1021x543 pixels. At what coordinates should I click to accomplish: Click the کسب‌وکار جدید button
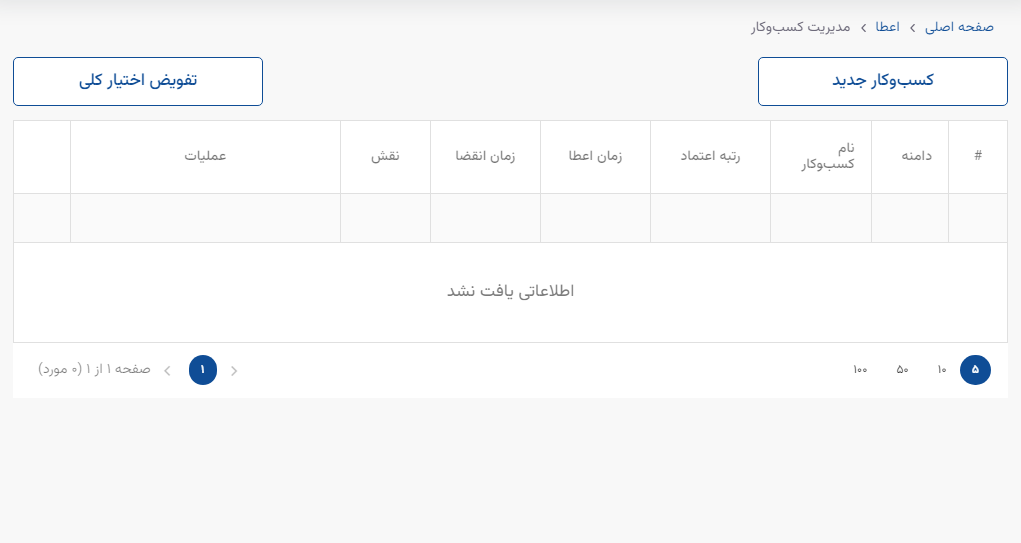tap(882, 81)
